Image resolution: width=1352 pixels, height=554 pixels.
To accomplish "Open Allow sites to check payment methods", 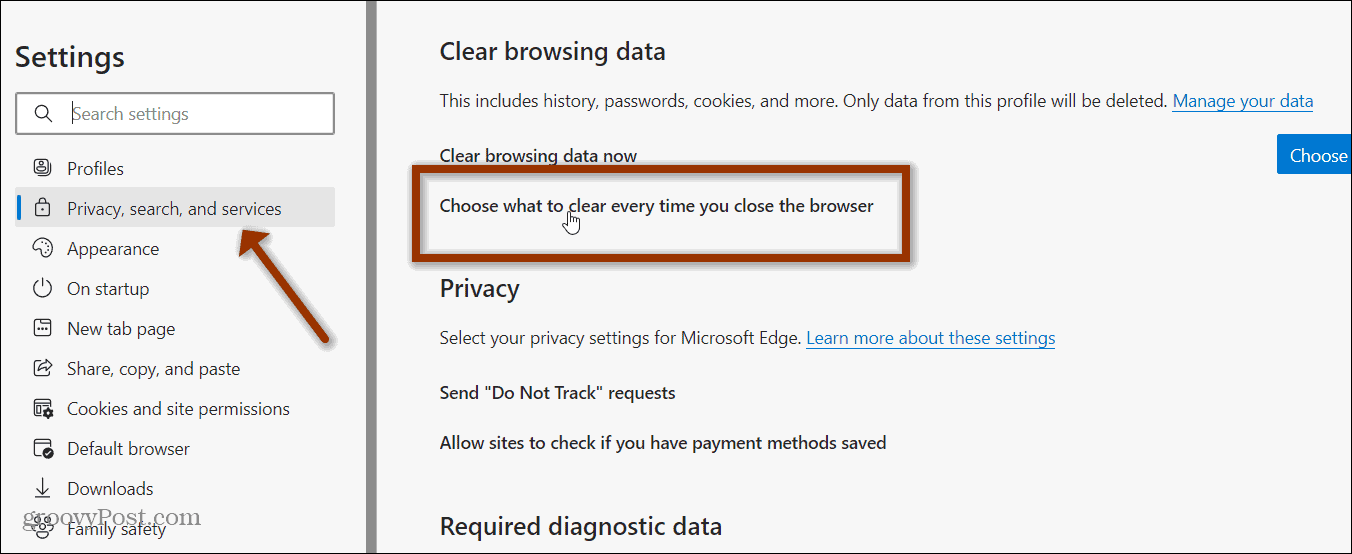I will click(663, 442).
